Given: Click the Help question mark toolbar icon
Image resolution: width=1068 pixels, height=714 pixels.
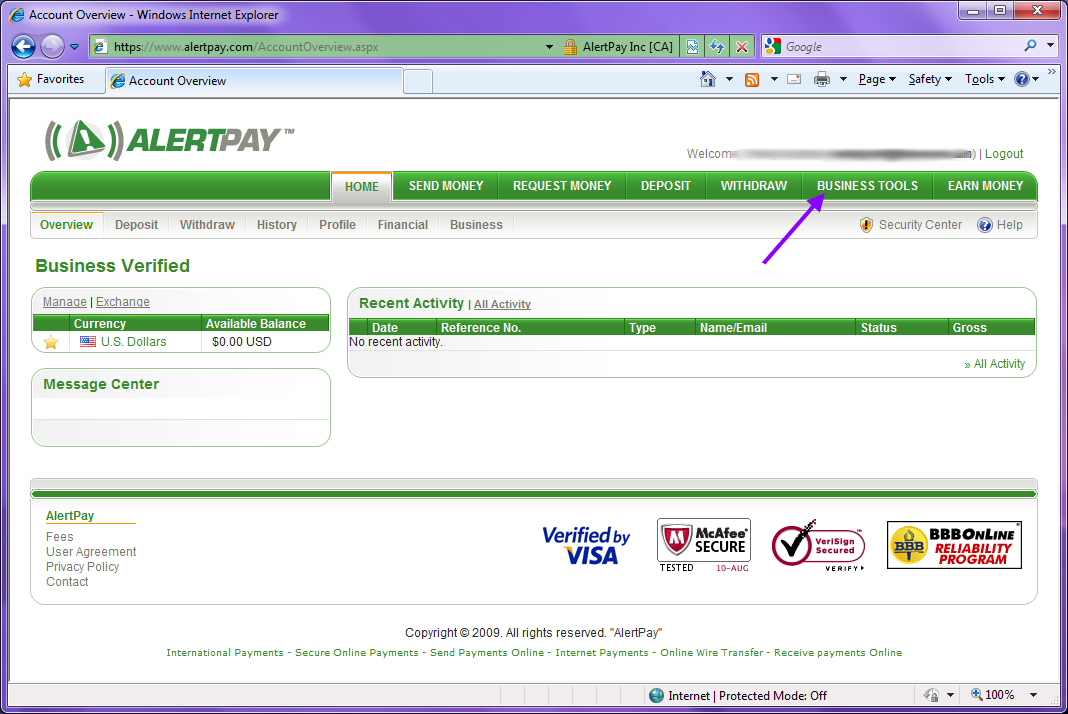Looking at the screenshot, I should (1022, 79).
